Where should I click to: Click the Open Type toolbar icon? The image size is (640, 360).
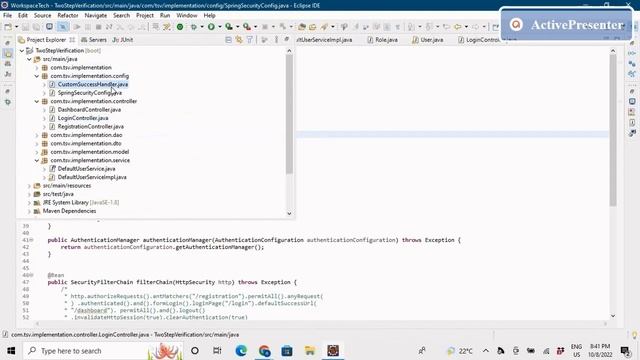coord(302,27)
